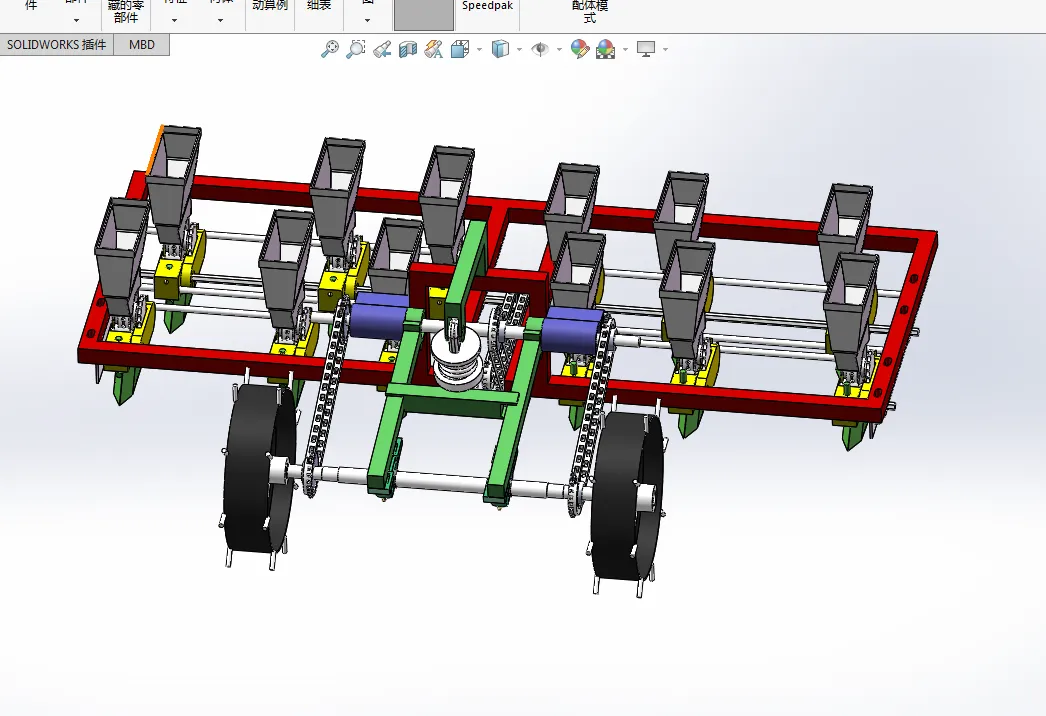Select the left blue cylinder on the shaft
1046x716 pixels.
pyautogui.click(x=377, y=315)
